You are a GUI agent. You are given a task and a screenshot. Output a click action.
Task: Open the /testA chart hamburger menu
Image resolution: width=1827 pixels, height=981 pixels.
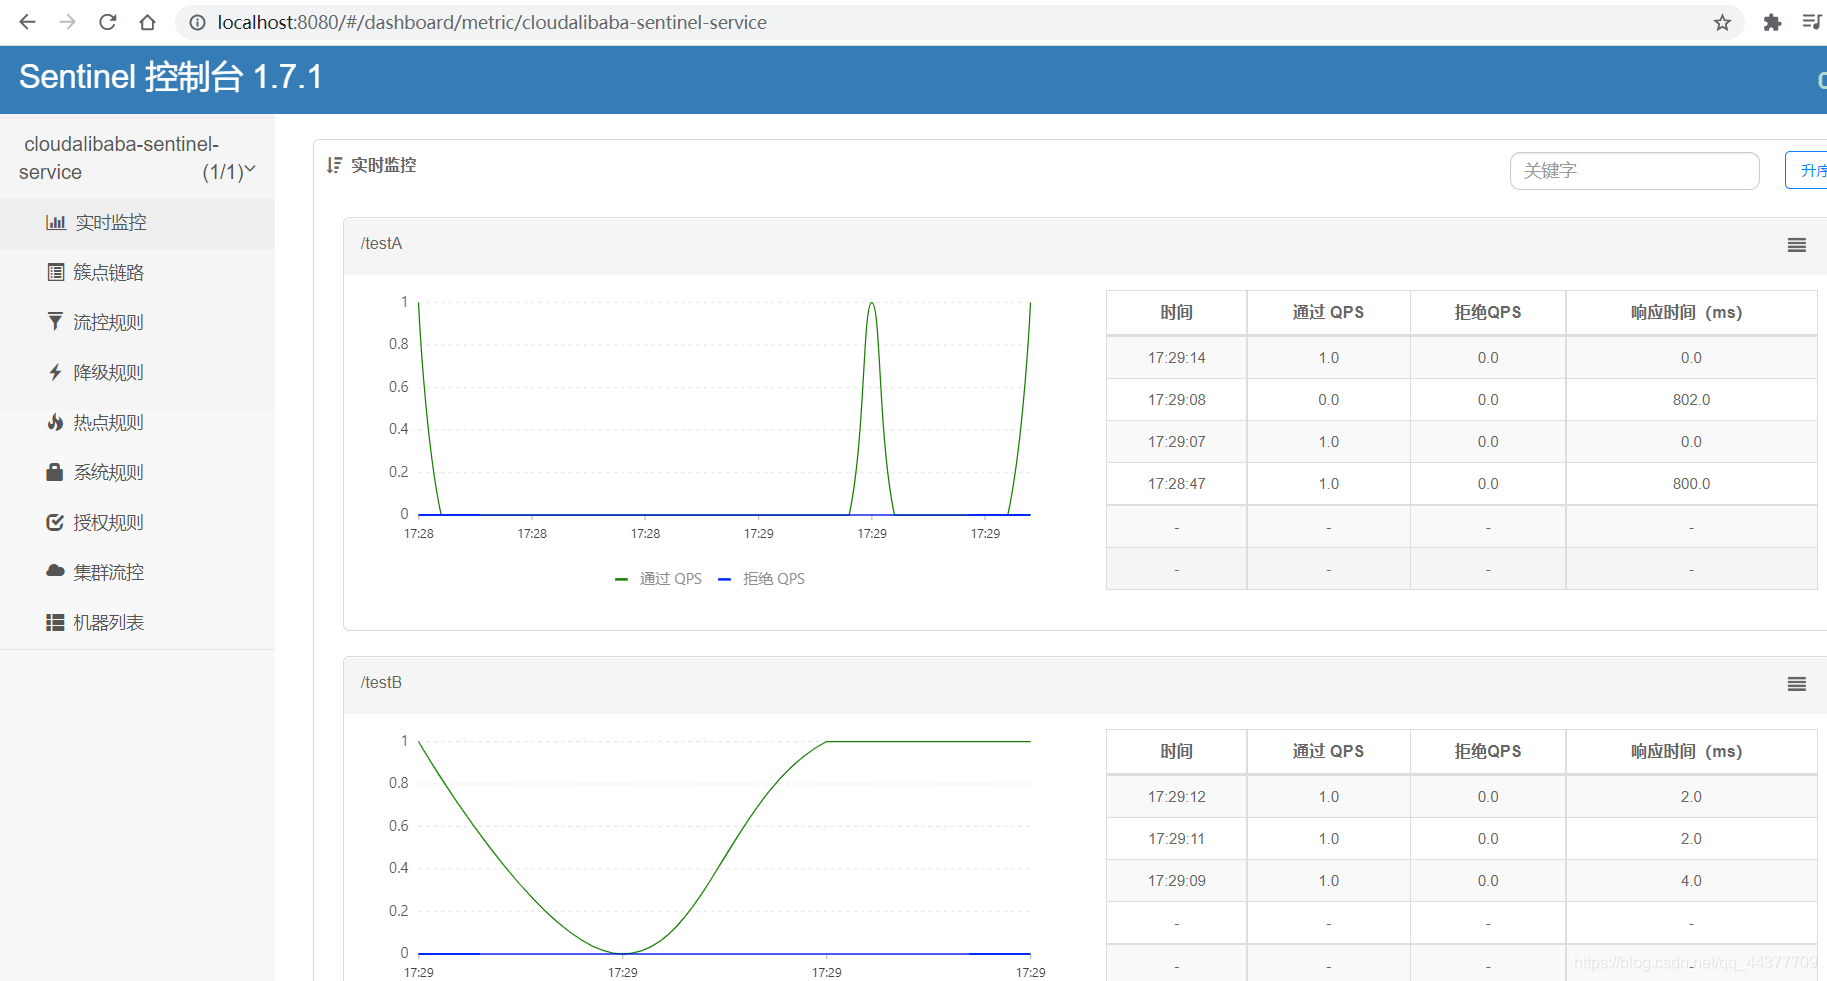point(1797,245)
